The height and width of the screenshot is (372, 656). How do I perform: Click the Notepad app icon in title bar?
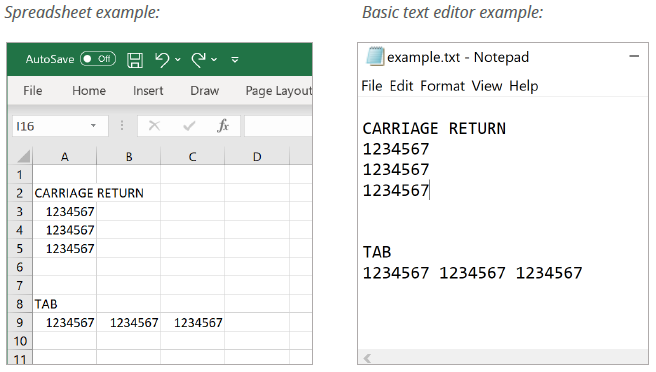(x=375, y=56)
